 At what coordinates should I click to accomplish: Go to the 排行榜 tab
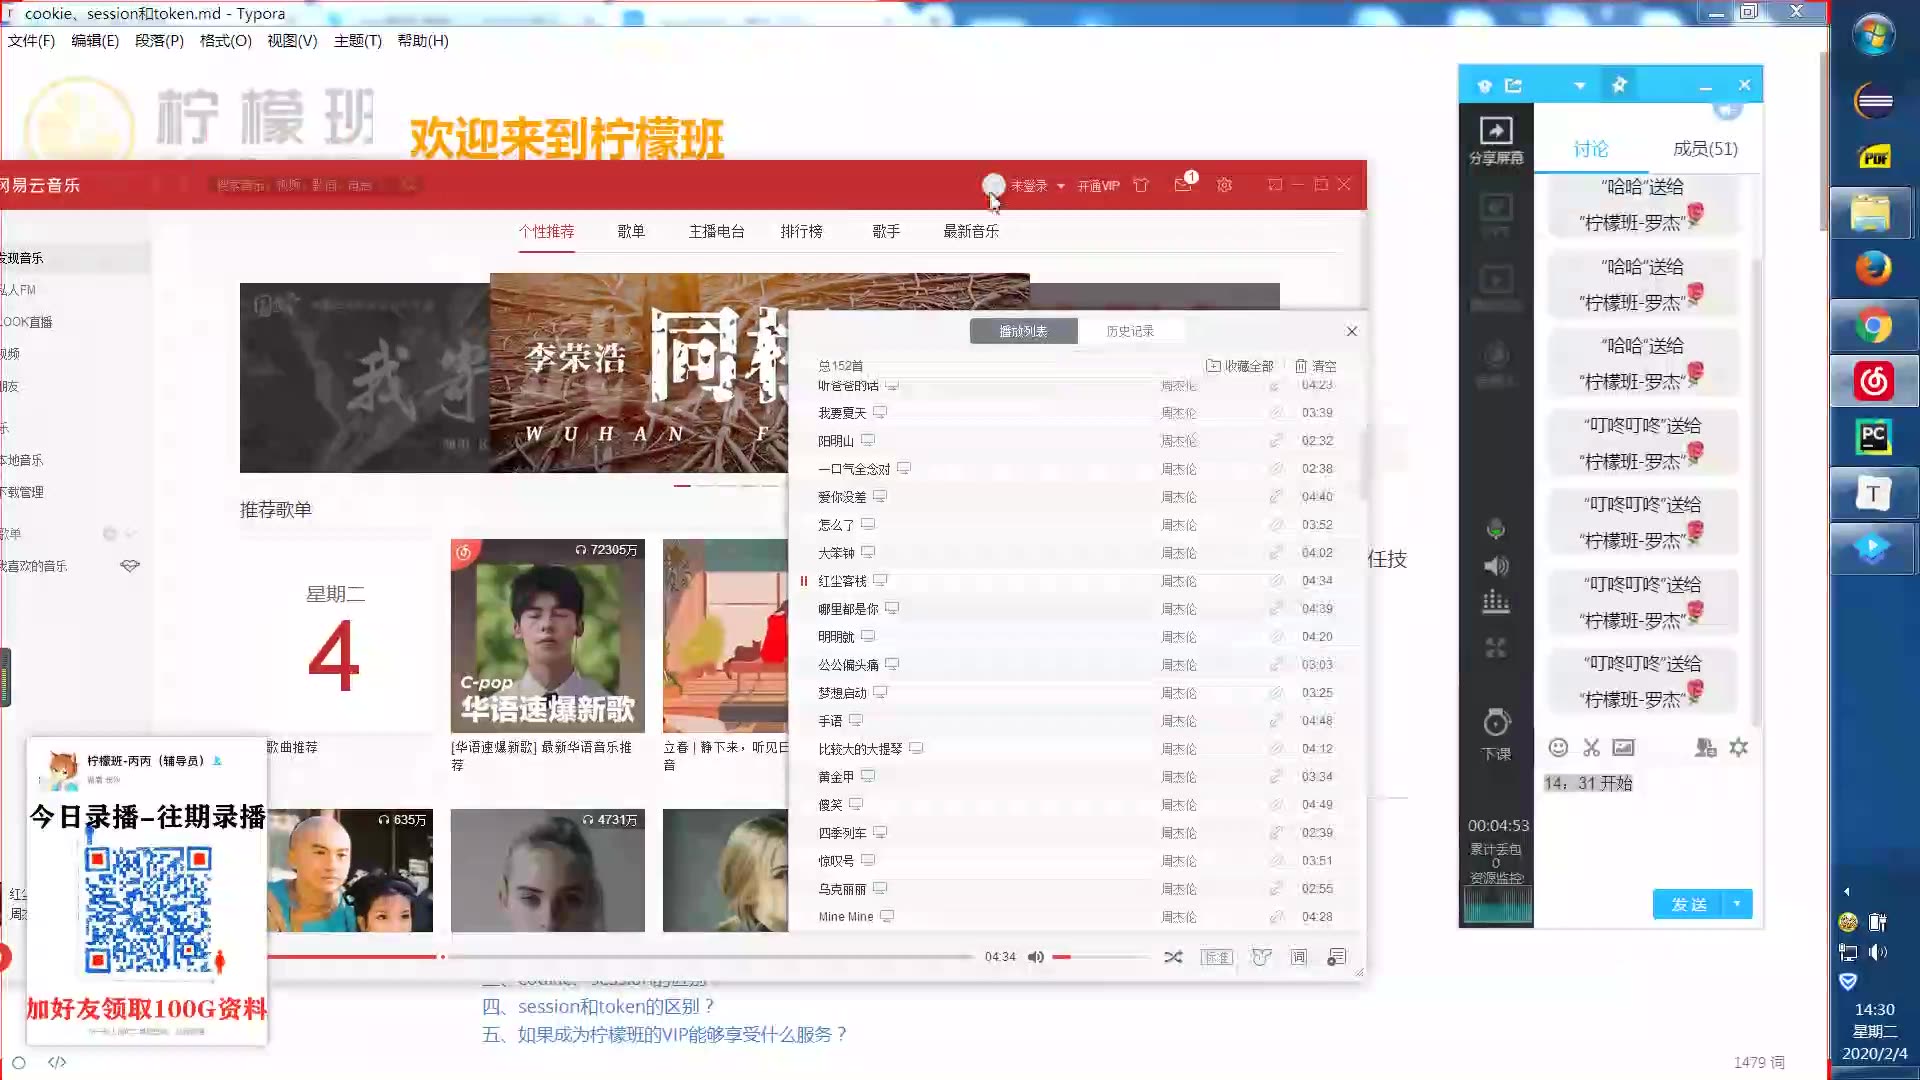pos(801,231)
